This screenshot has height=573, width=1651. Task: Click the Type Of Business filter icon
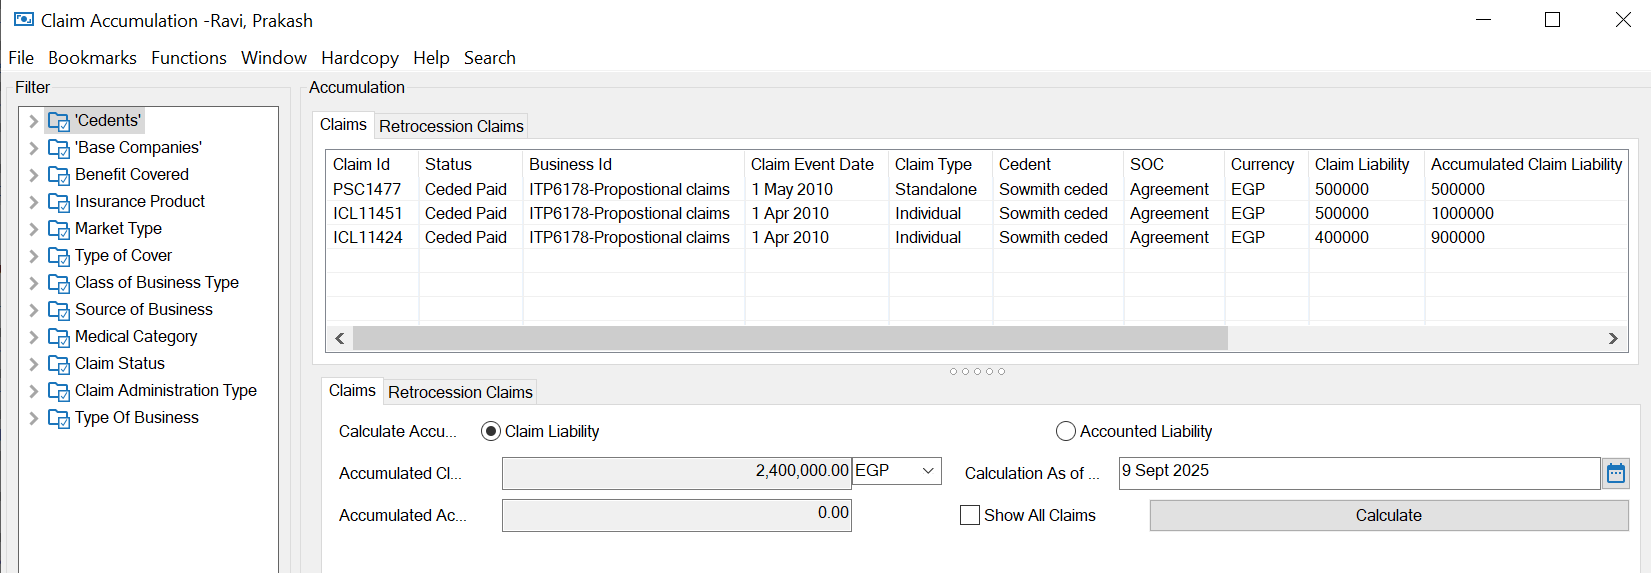pos(59,418)
